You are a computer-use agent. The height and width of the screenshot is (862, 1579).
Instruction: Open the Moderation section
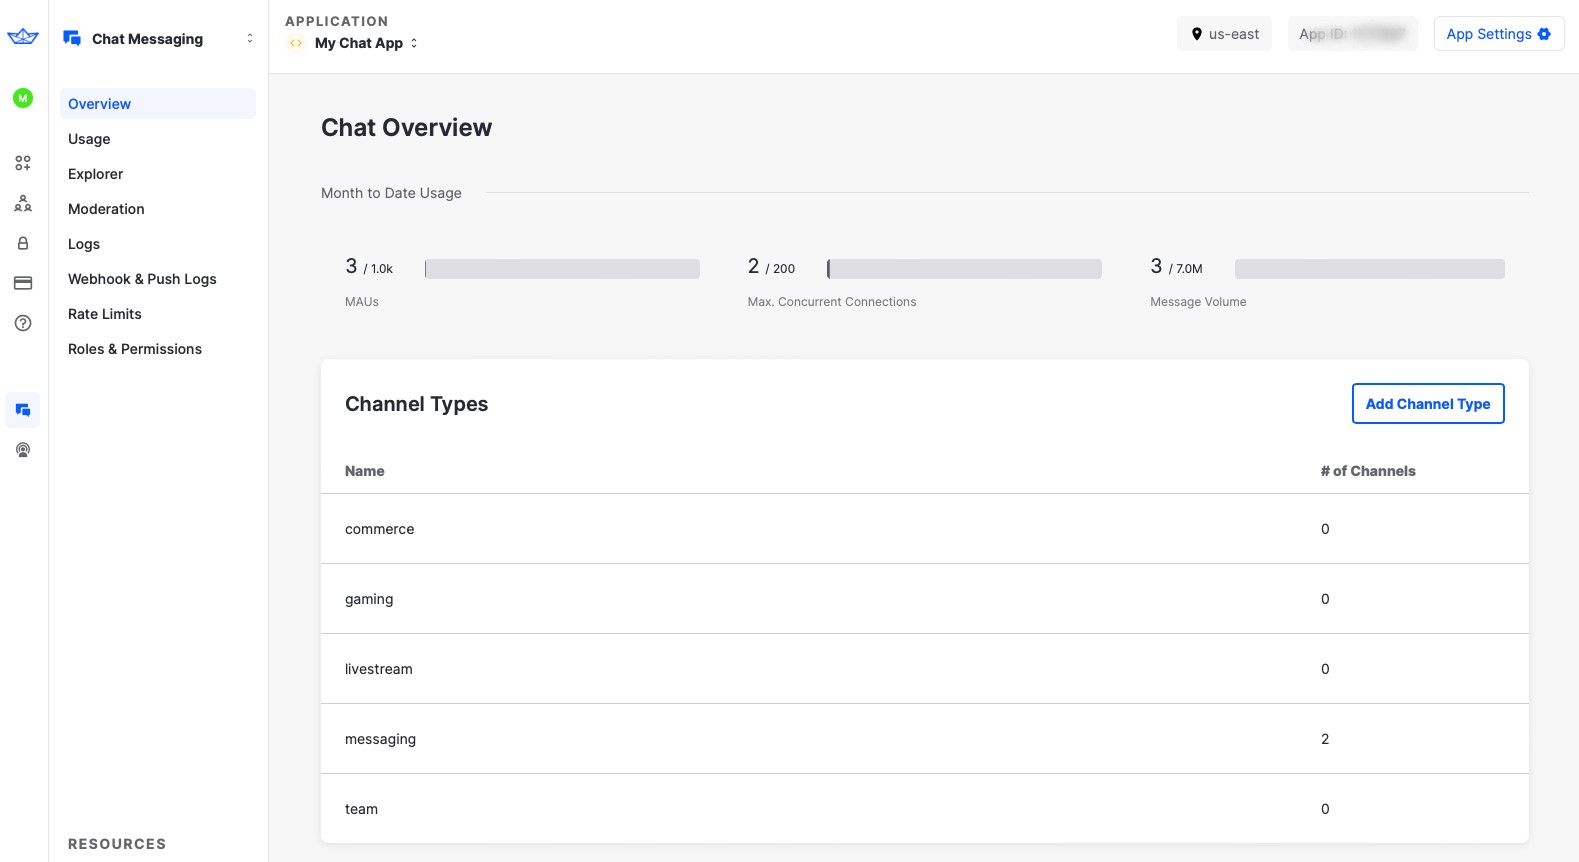tap(158, 209)
